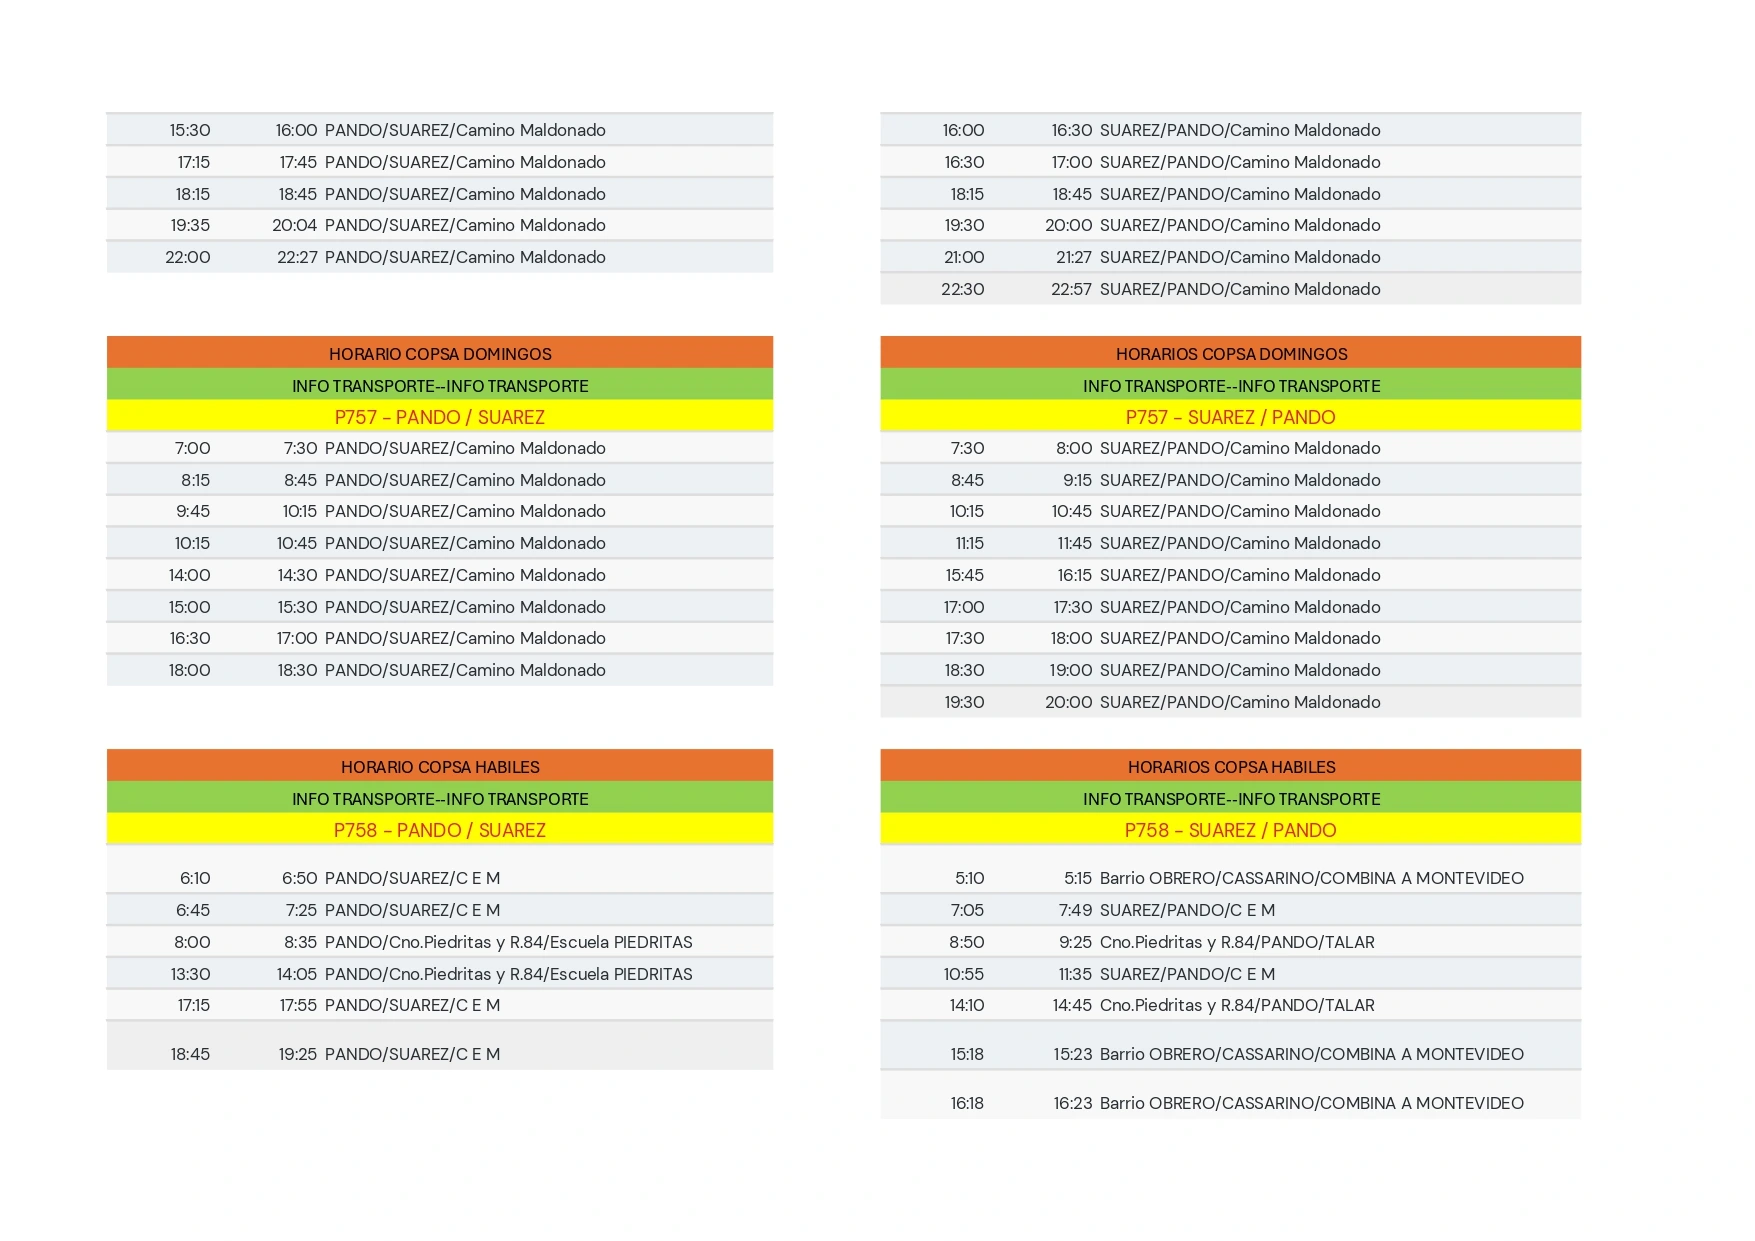The image size is (1755, 1241).
Task: Click INFO TRANSPORTE bar above P758 – SUAREZ / PANDO
Action: (1231, 798)
